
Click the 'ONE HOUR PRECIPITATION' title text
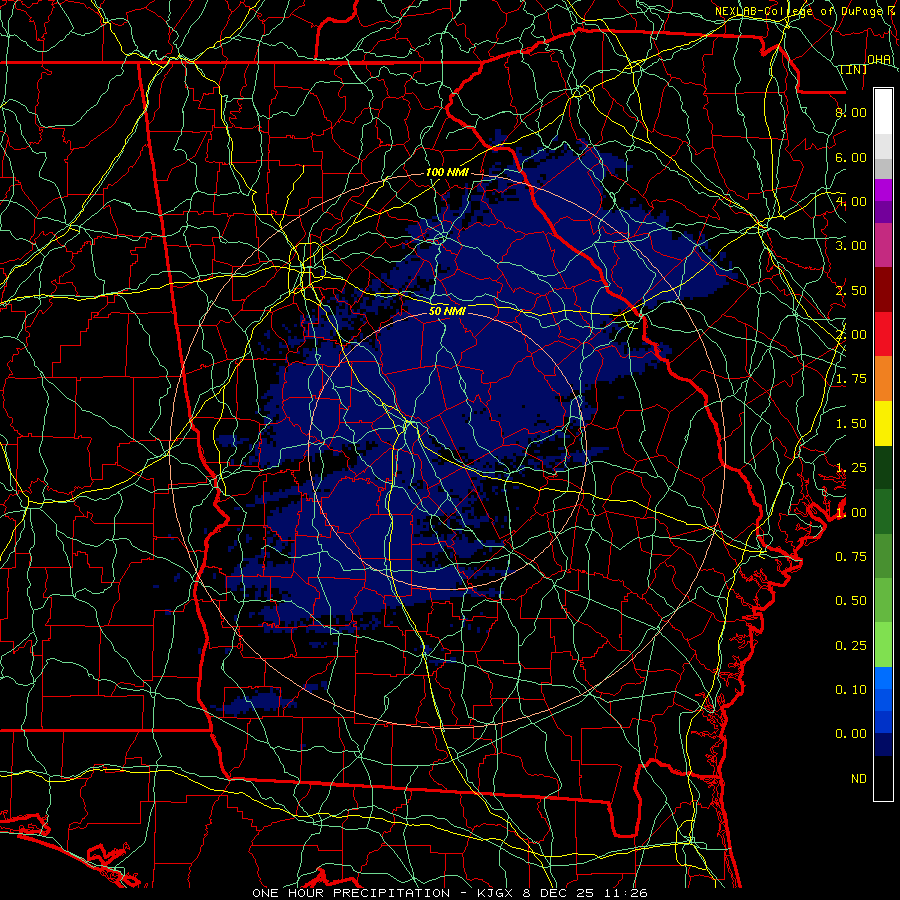(x=351, y=893)
